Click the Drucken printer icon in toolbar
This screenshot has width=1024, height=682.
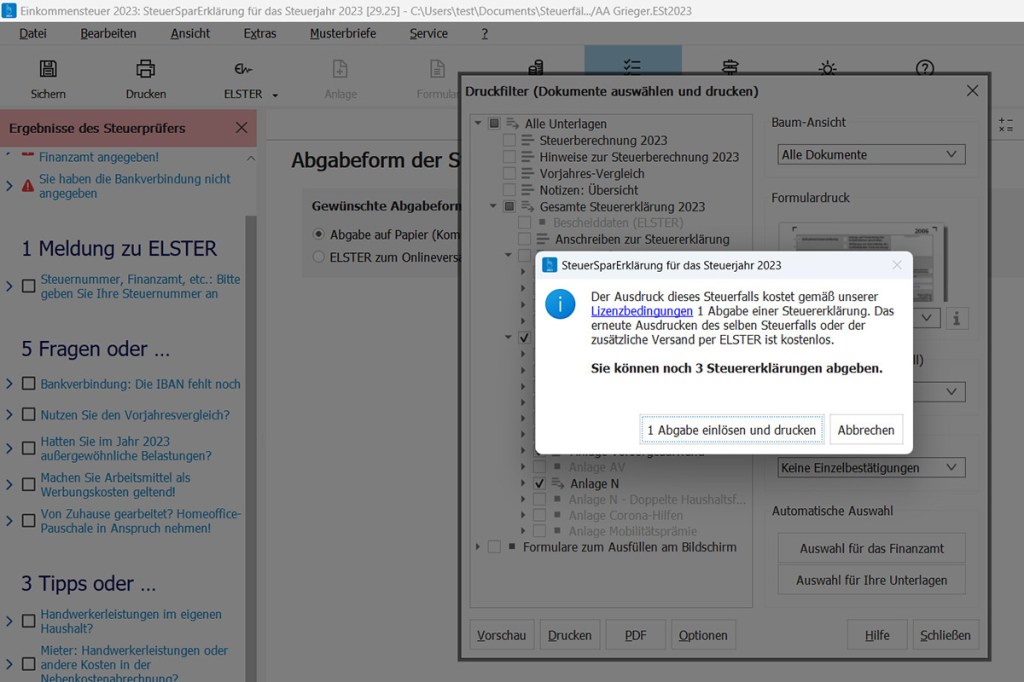146,69
